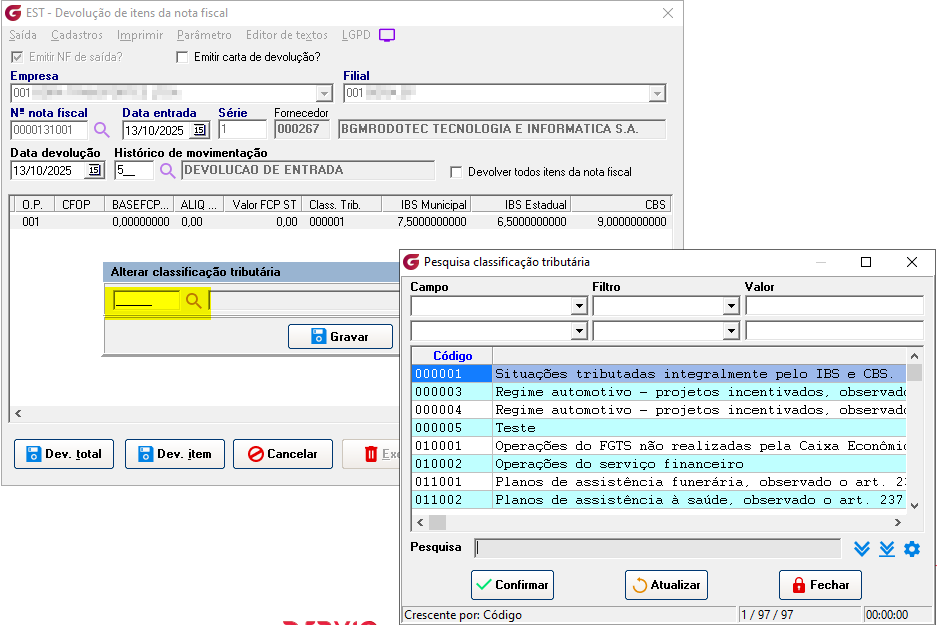Click the Dev. item button
937x625 pixels.
[175, 454]
